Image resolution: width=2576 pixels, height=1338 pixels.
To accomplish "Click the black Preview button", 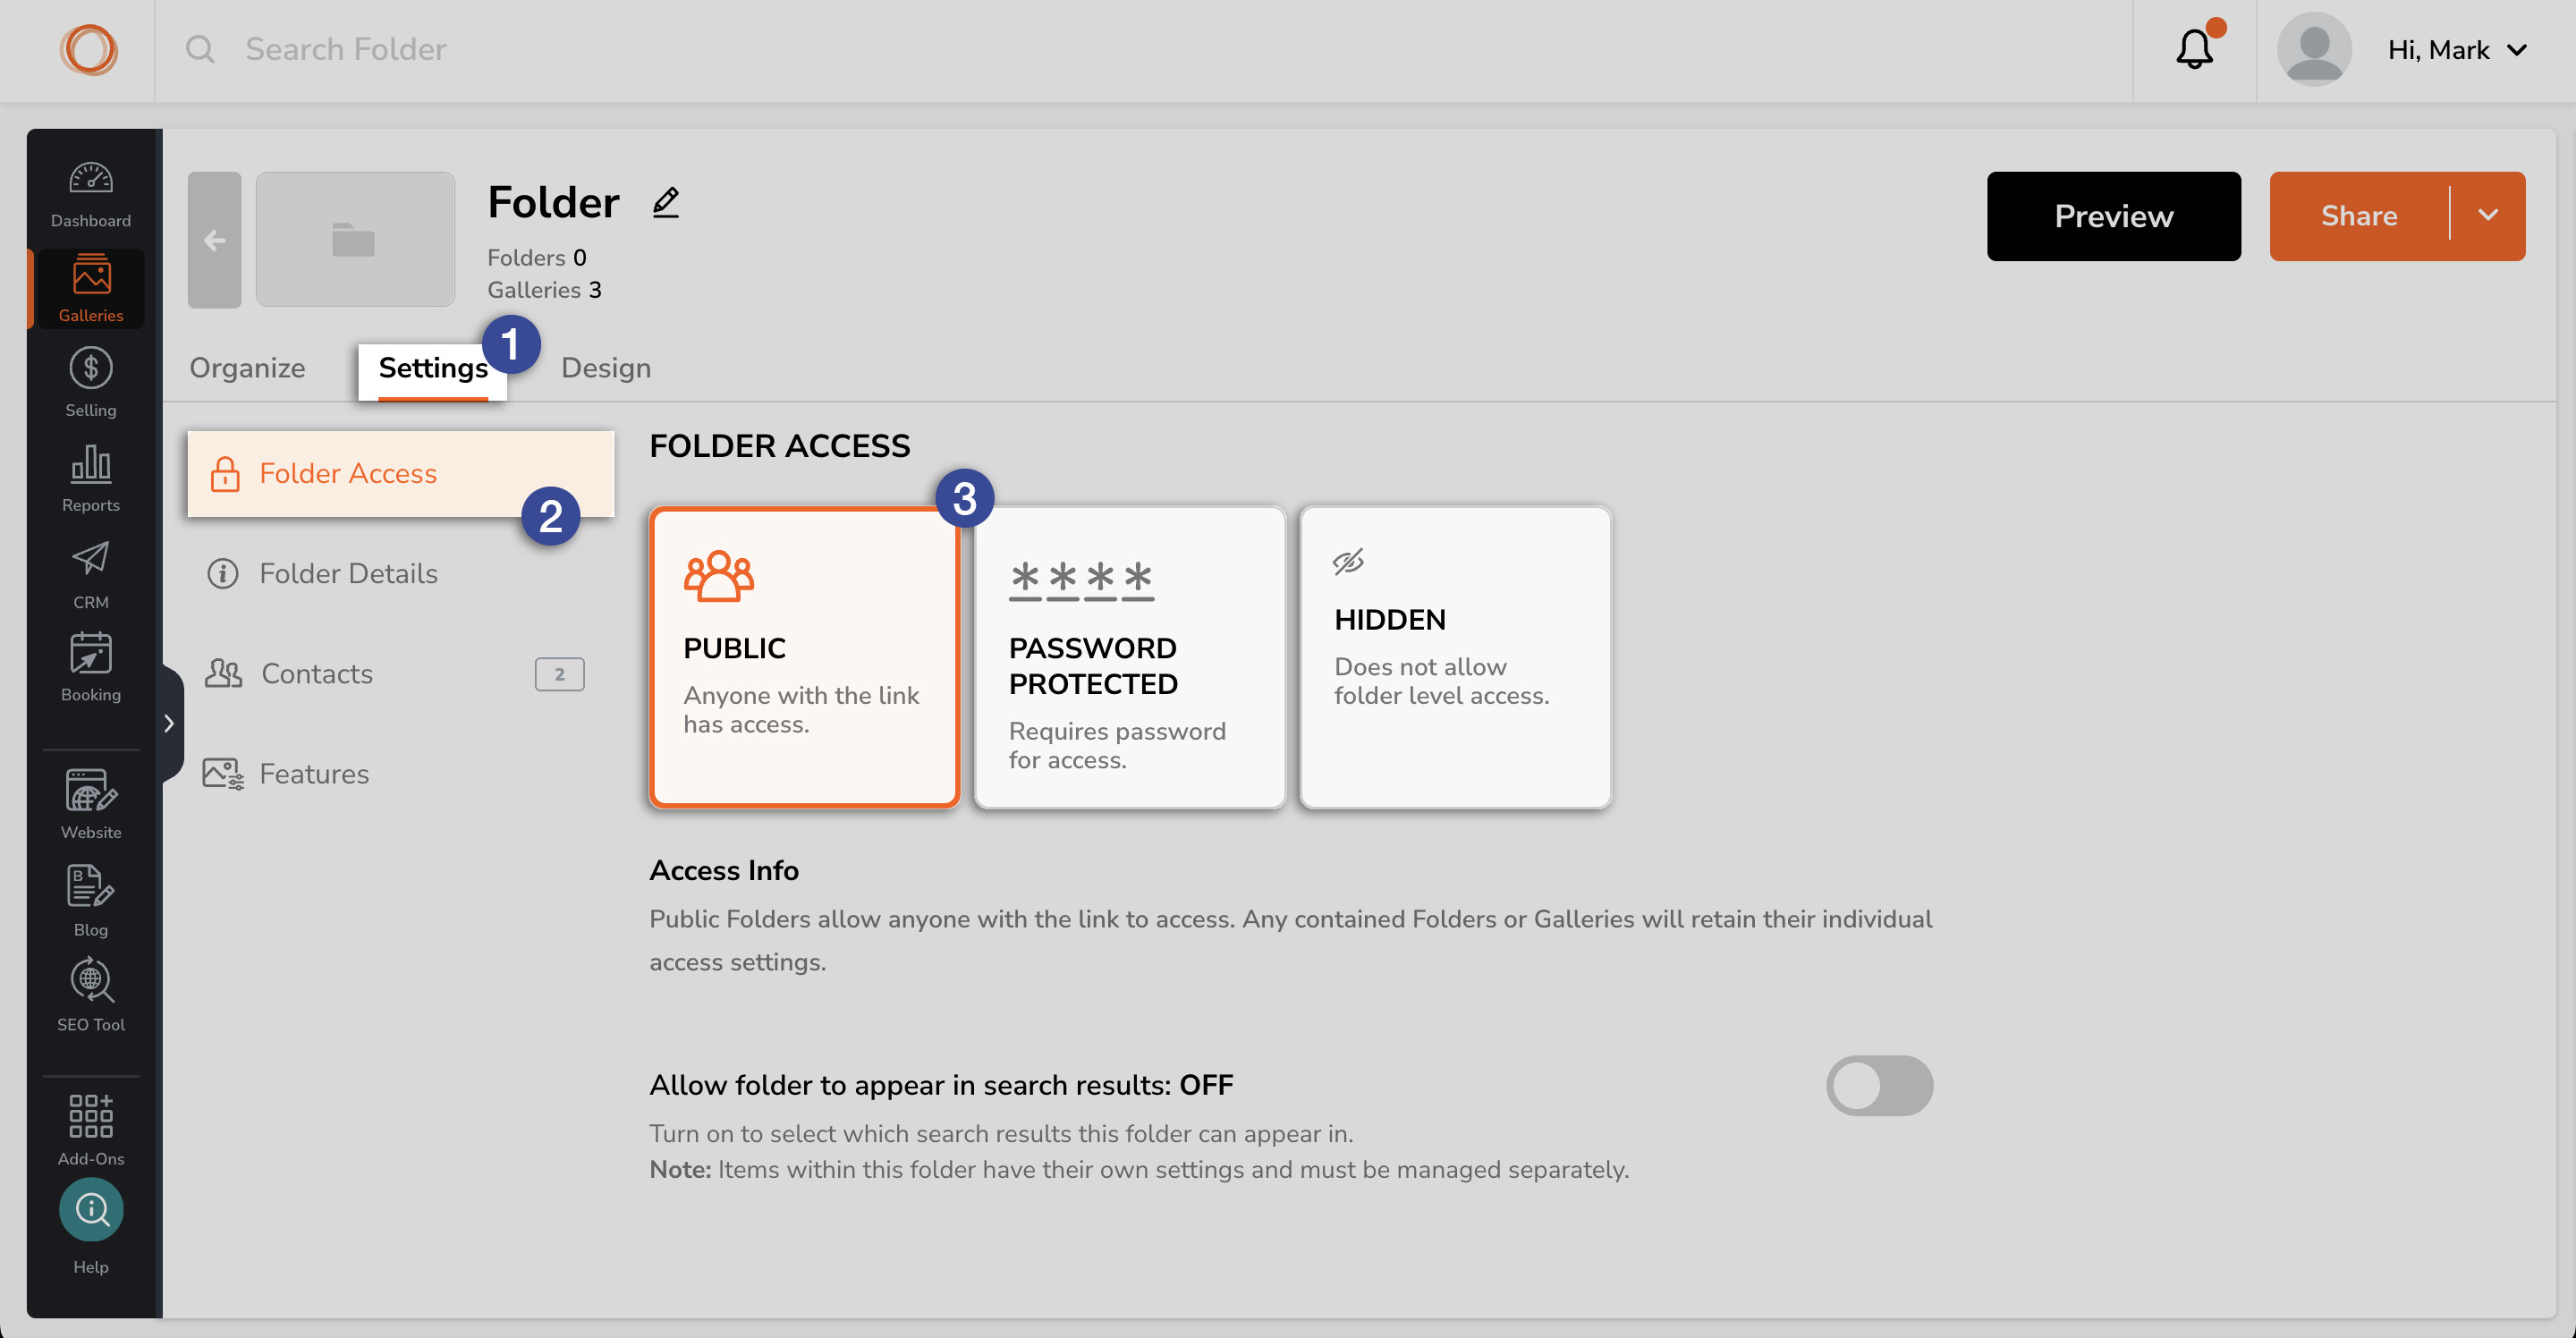I will (x=2113, y=216).
